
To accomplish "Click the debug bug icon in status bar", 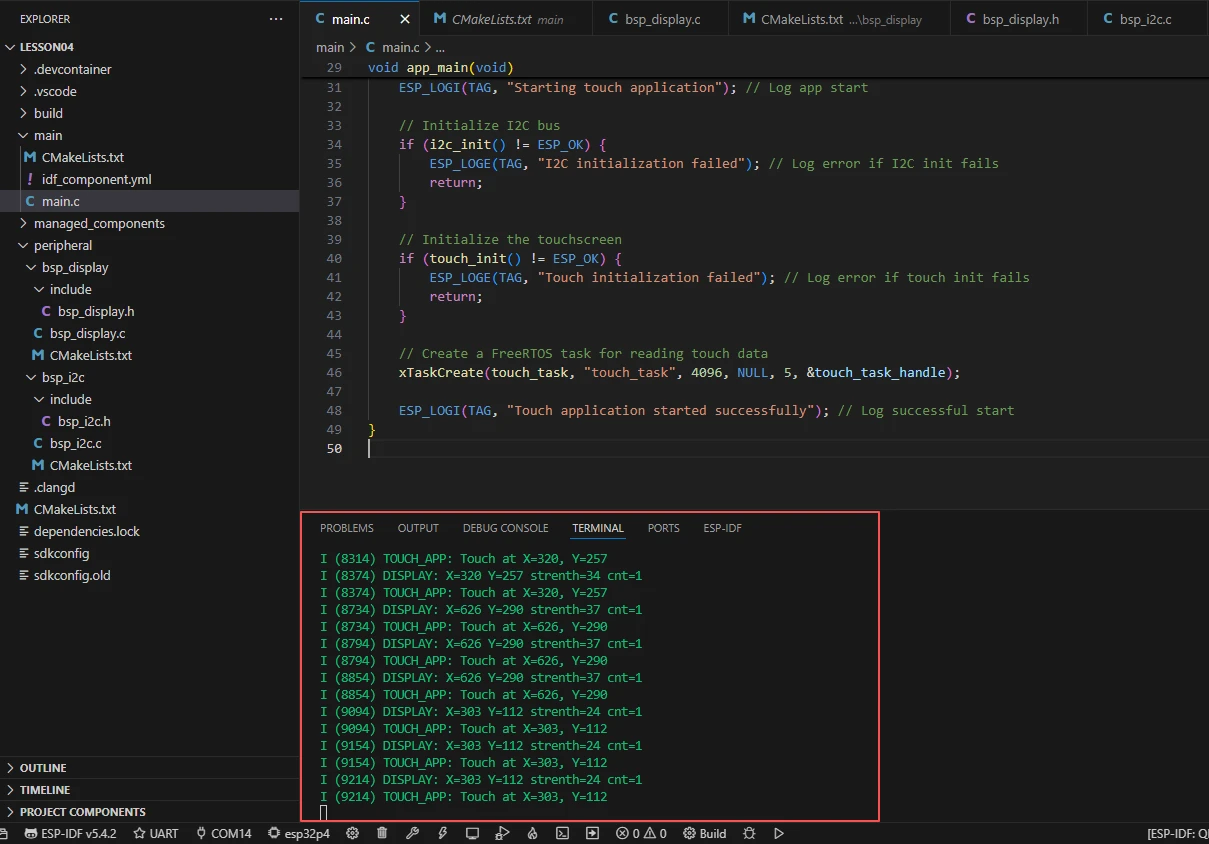I will click(749, 833).
